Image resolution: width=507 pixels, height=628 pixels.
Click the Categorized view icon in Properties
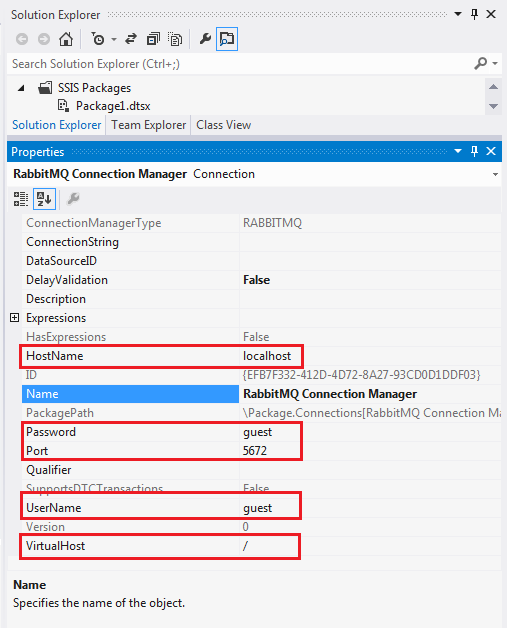[21, 199]
